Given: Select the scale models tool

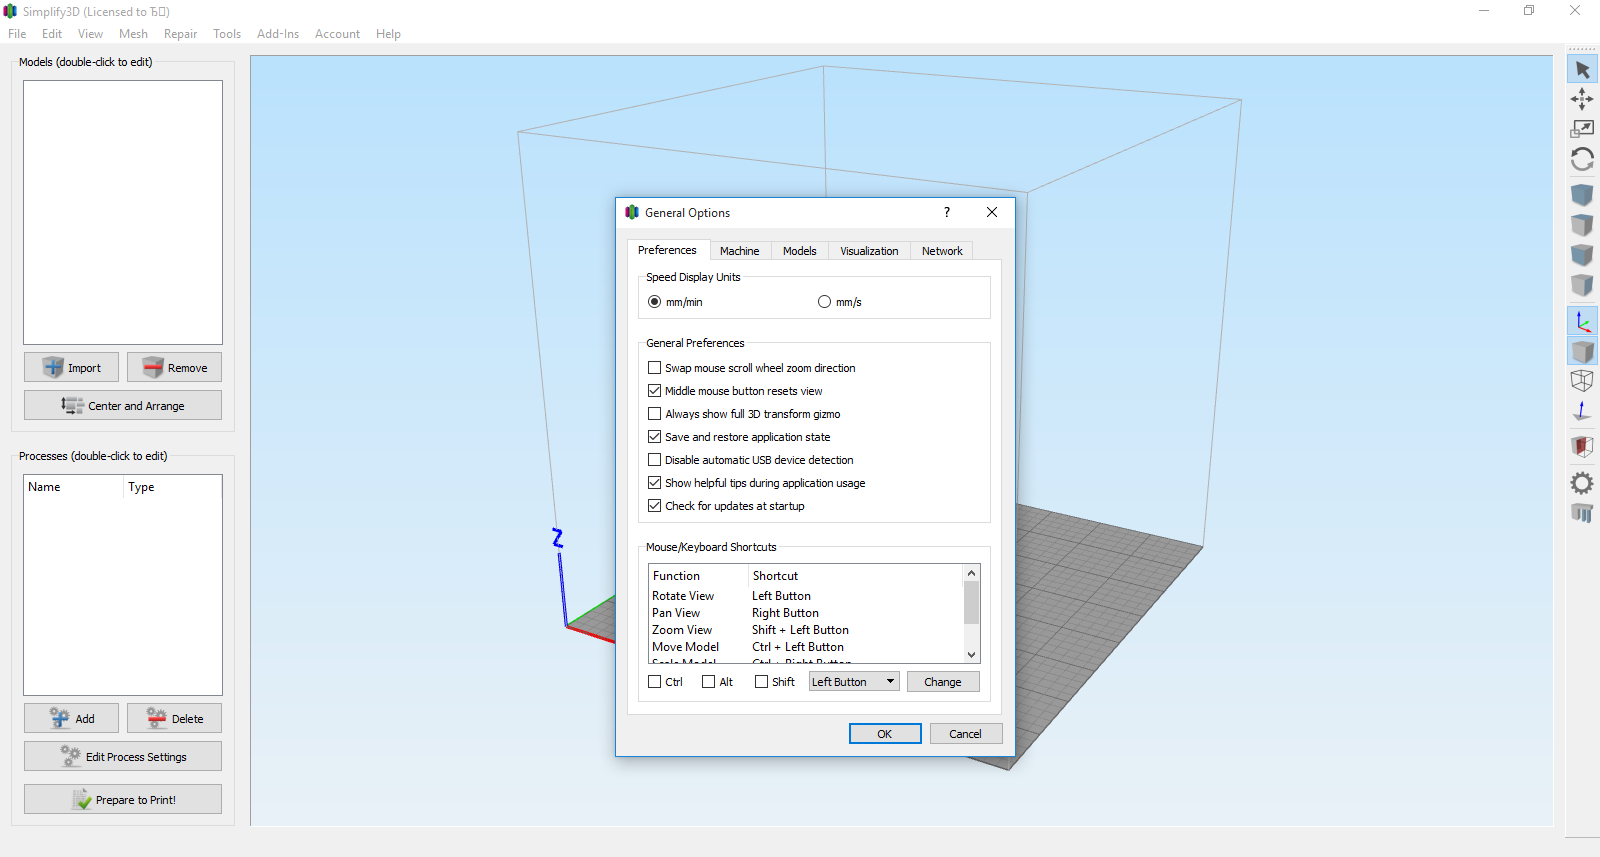Looking at the screenshot, I should [1582, 129].
